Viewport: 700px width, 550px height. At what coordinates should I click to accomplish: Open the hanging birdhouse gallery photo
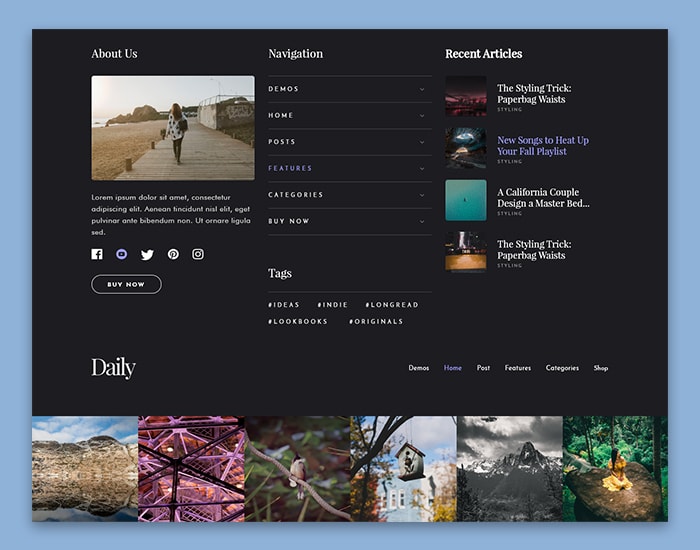click(404, 469)
